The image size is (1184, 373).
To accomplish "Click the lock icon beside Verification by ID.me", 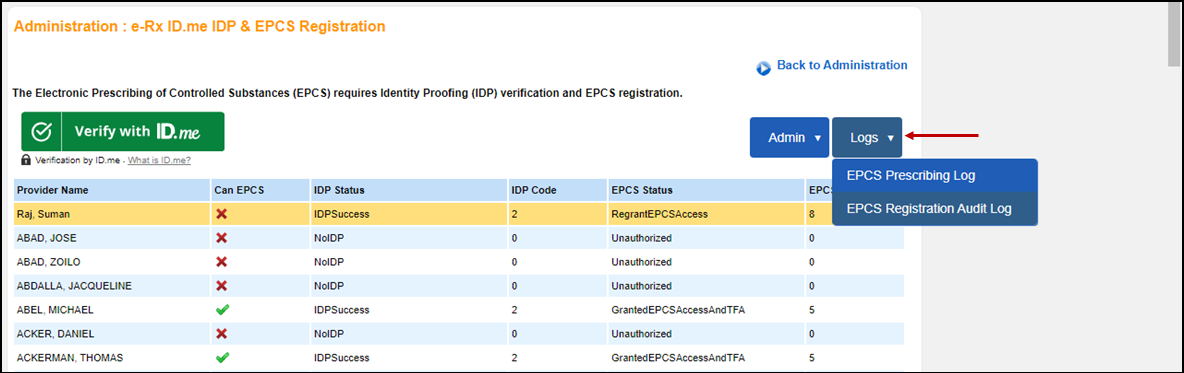I will 26,160.
